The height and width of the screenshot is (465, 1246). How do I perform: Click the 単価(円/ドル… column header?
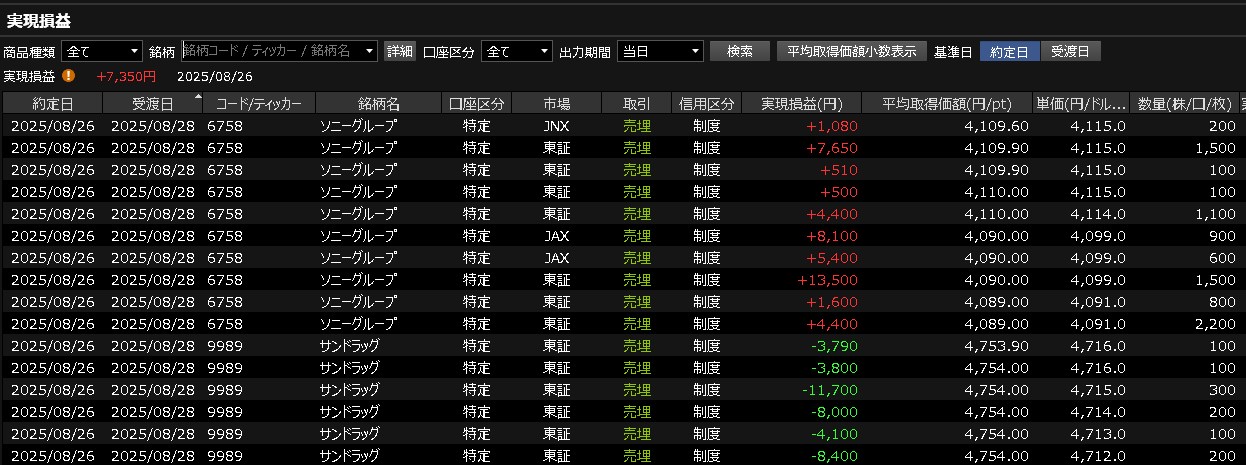click(x=1081, y=103)
